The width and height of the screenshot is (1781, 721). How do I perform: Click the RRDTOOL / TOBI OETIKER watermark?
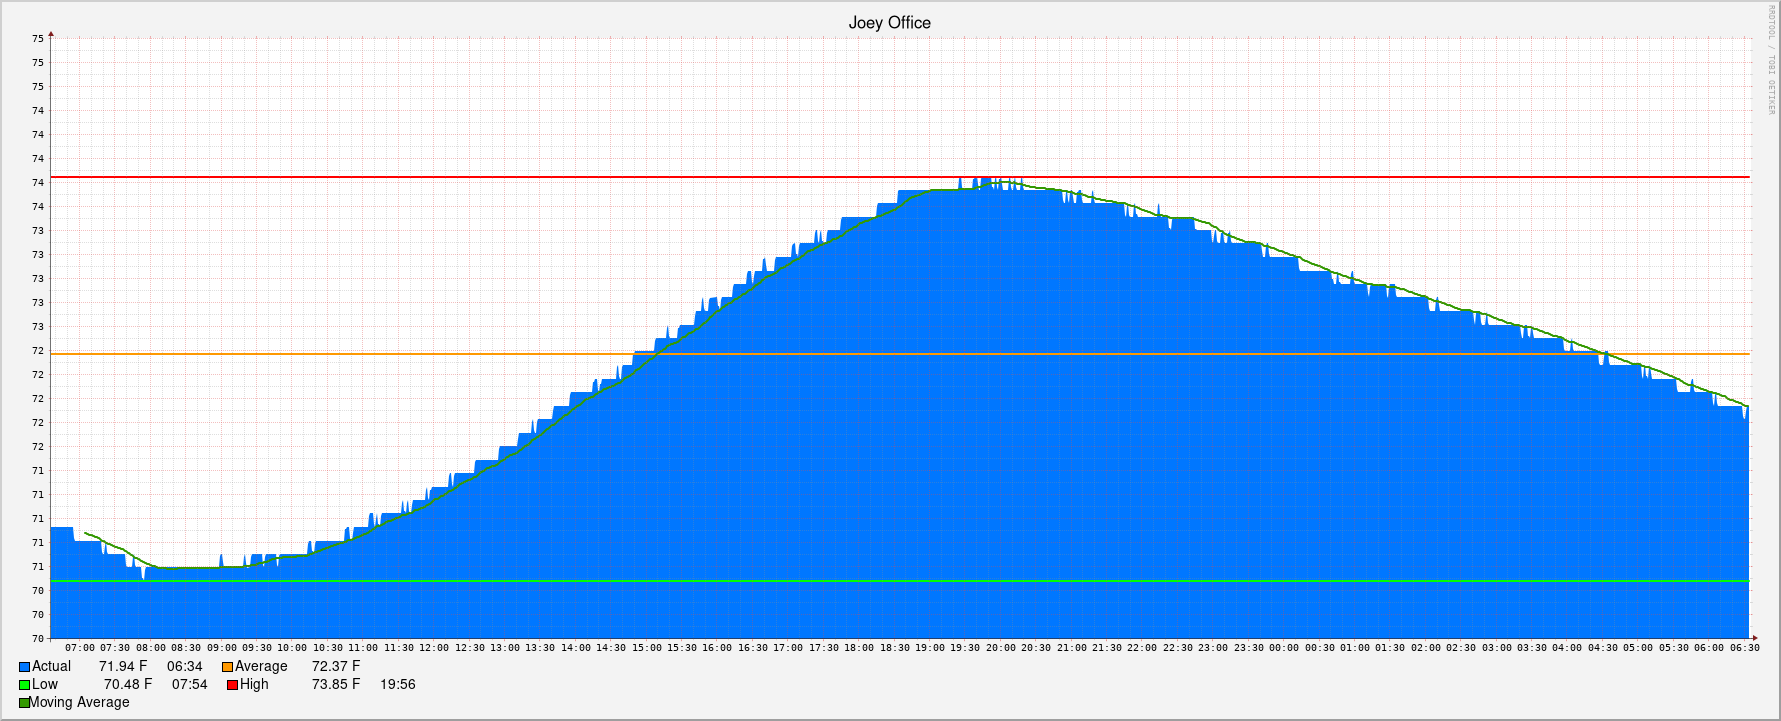1771,60
